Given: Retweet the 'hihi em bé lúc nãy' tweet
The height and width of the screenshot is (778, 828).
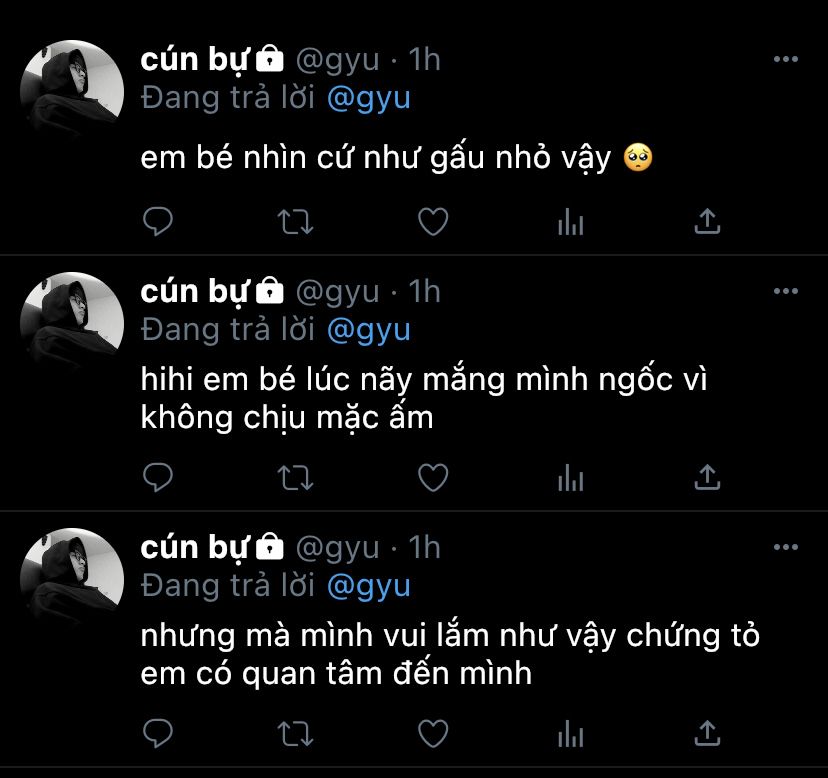Looking at the screenshot, I should pyautogui.click(x=295, y=478).
